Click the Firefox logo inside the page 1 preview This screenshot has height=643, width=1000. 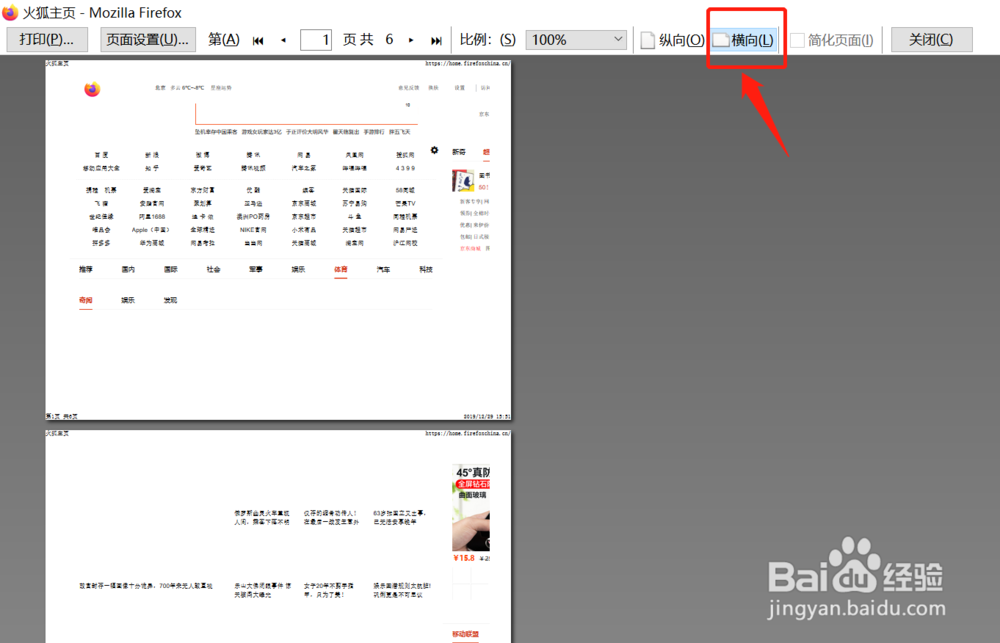[x=92, y=89]
